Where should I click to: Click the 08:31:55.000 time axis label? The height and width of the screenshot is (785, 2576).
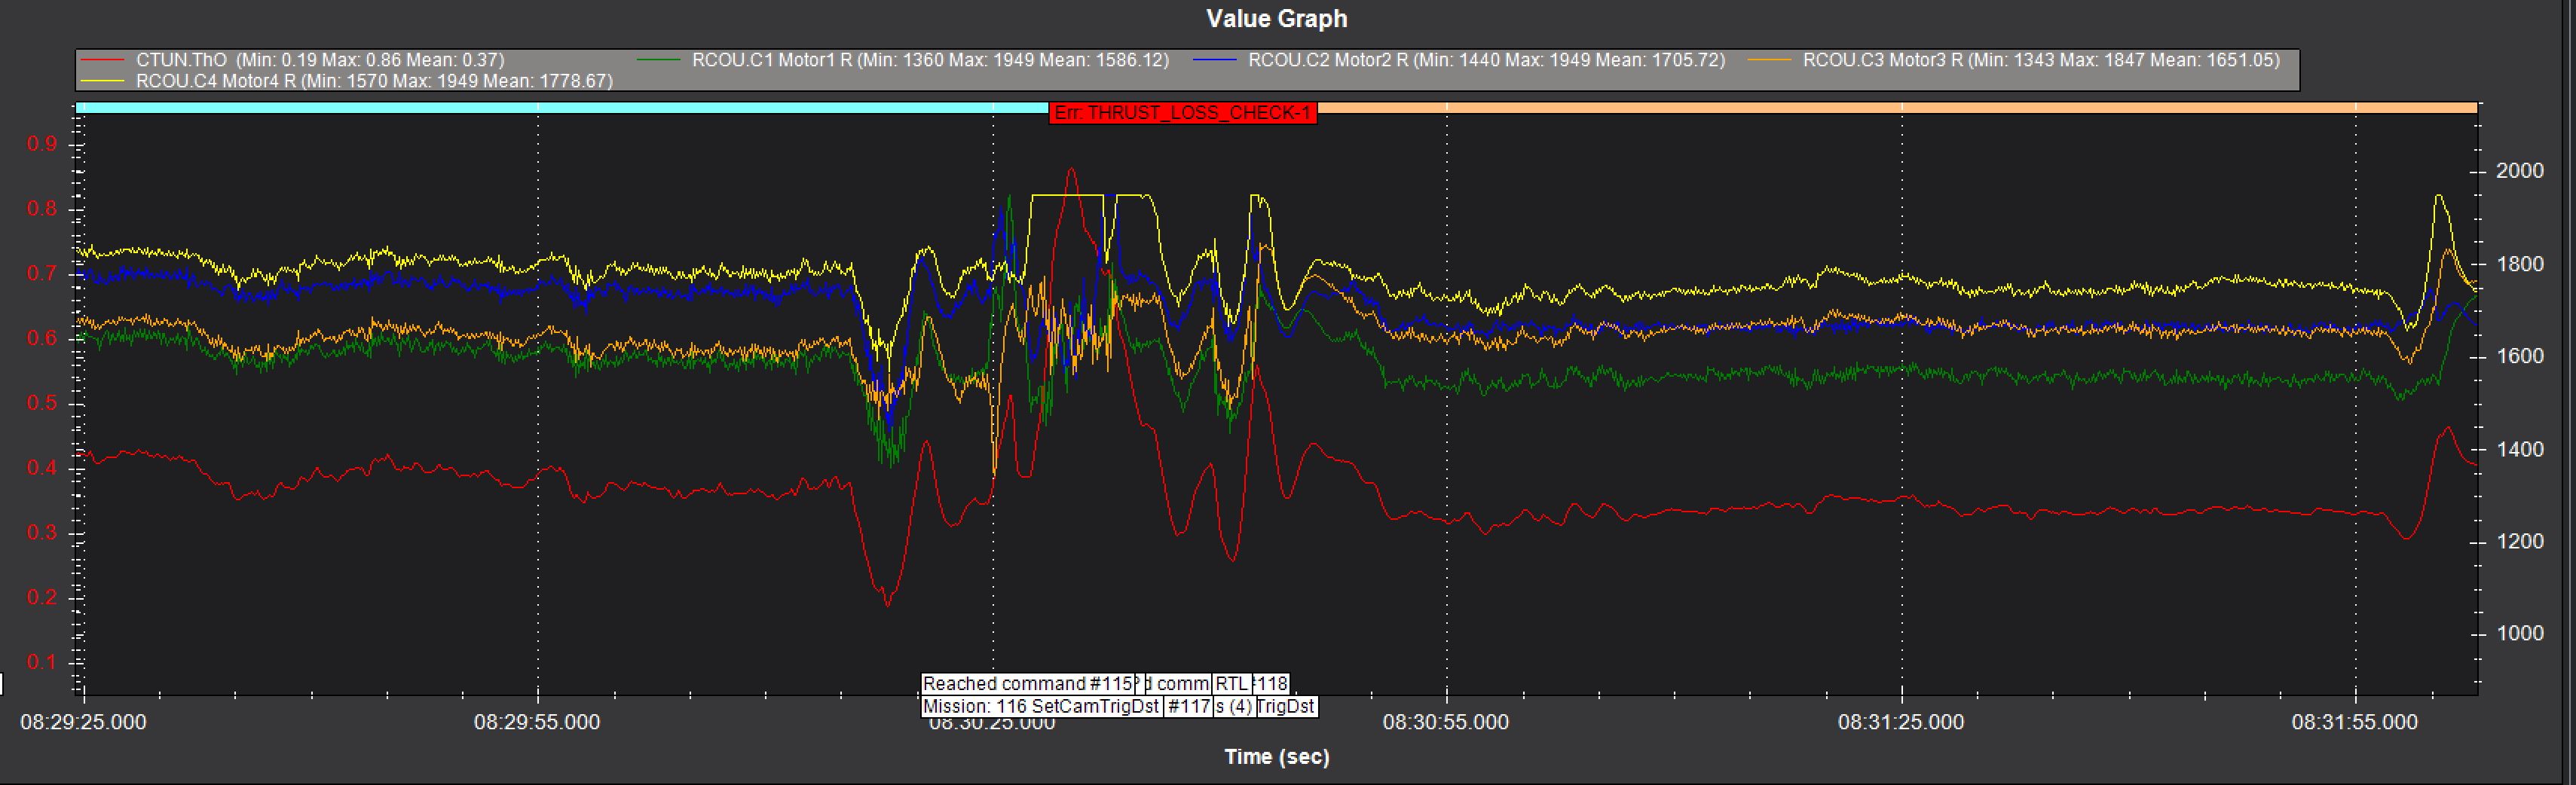pos(2355,722)
